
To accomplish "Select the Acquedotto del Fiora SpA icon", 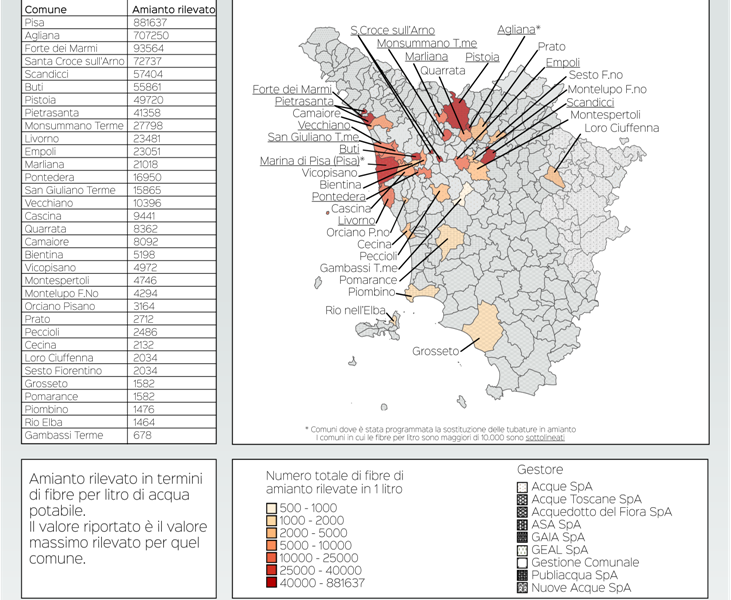I will coord(521,512).
